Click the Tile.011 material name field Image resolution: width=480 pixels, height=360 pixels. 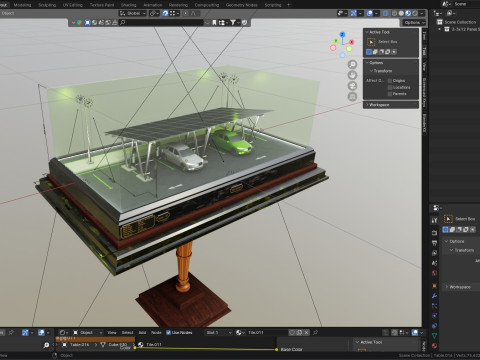(x=267, y=332)
